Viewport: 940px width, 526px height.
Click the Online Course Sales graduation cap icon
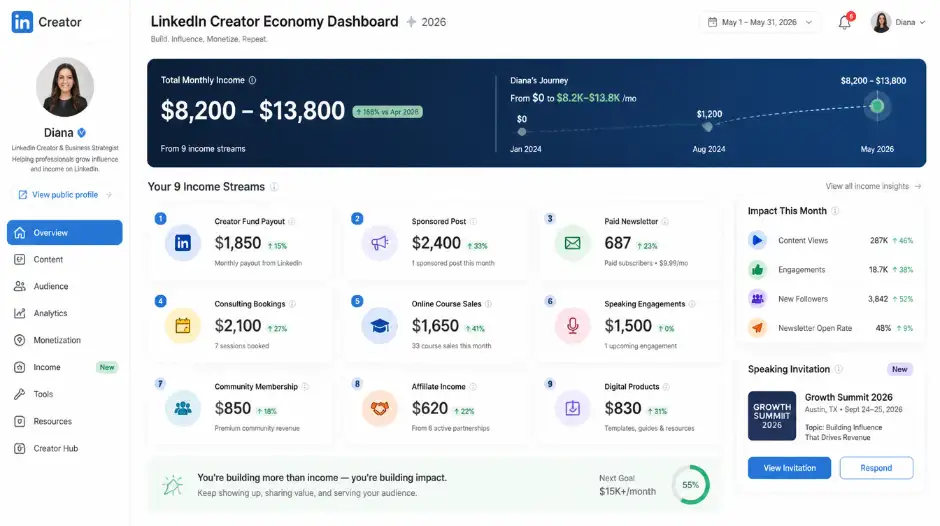point(379,325)
